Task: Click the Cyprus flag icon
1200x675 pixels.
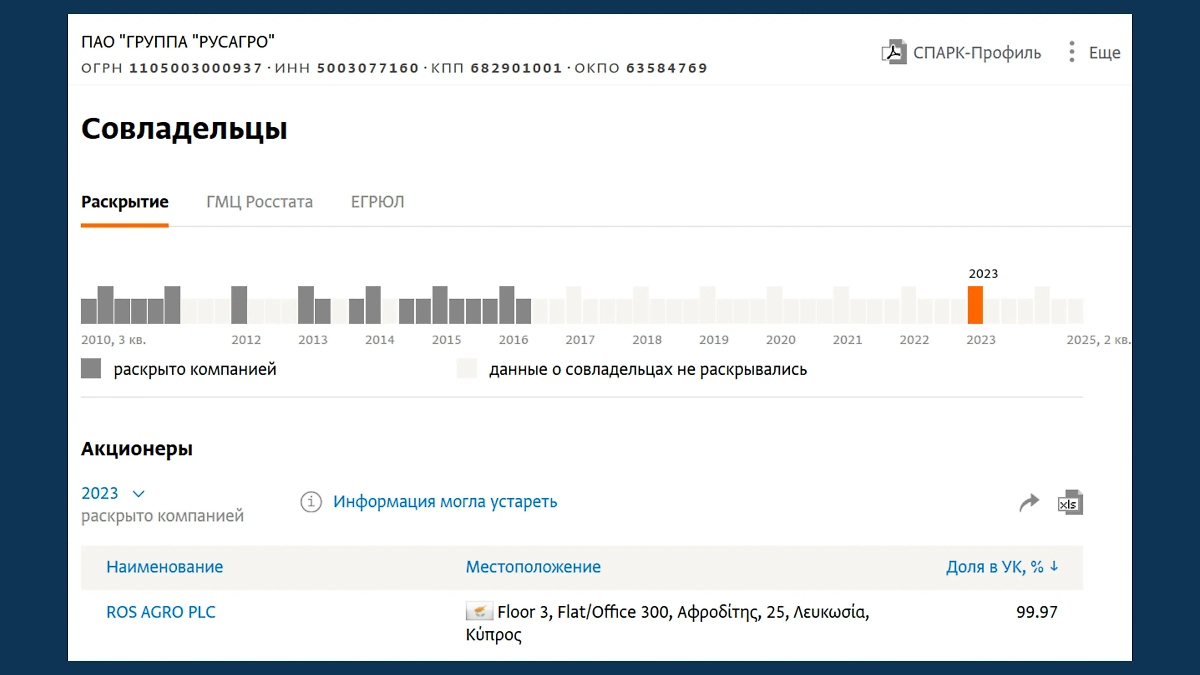Action: (479, 612)
